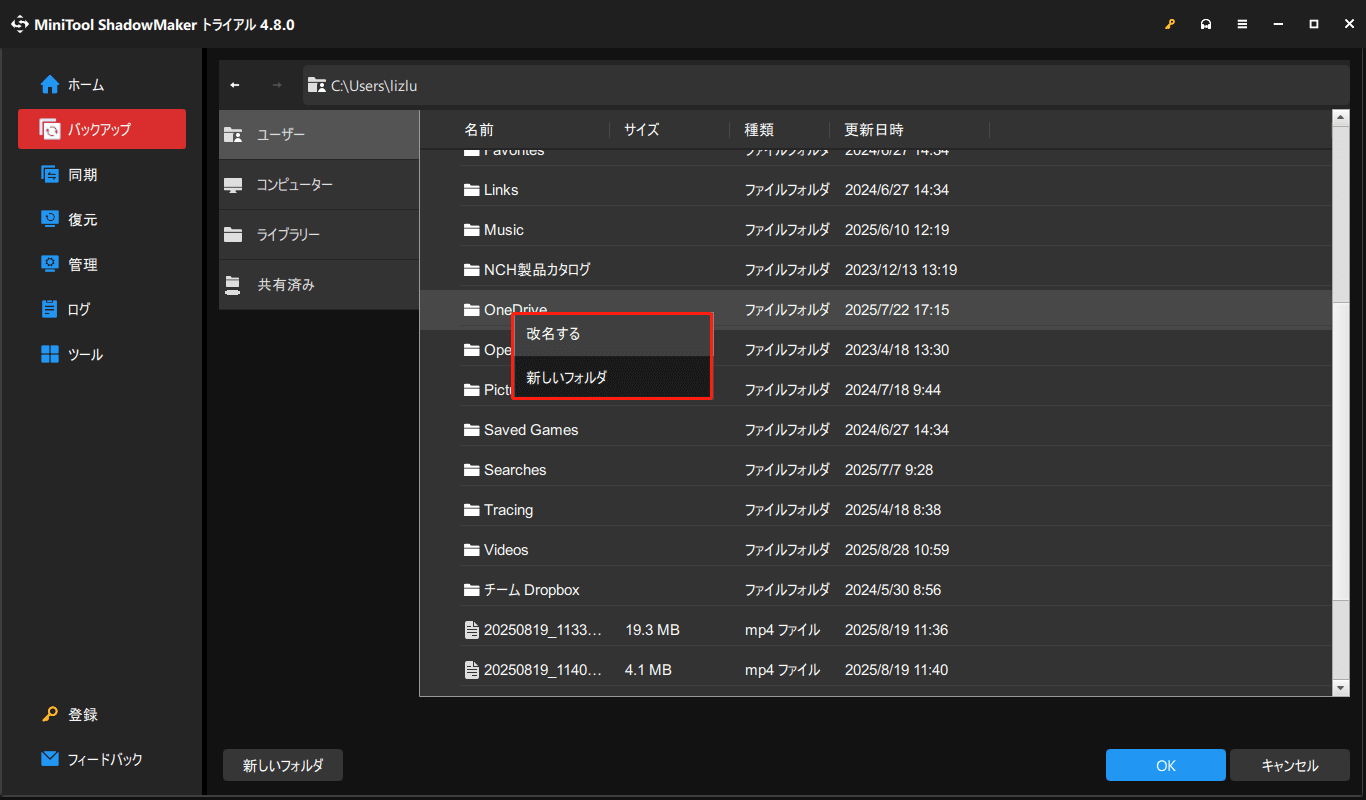The height and width of the screenshot is (800, 1366).
Task: Click folder icon next to Searches
Action: (x=472, y=470)
